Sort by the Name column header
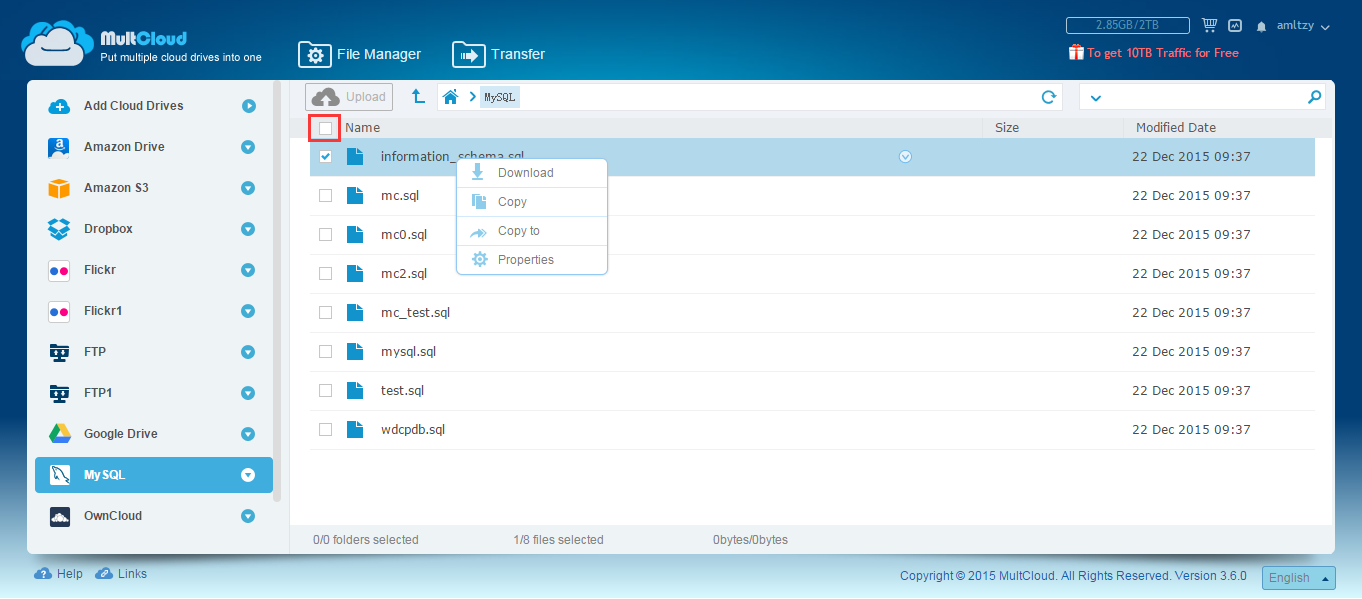The height and width of the screenshot is (599, 1362). point(362,128)
